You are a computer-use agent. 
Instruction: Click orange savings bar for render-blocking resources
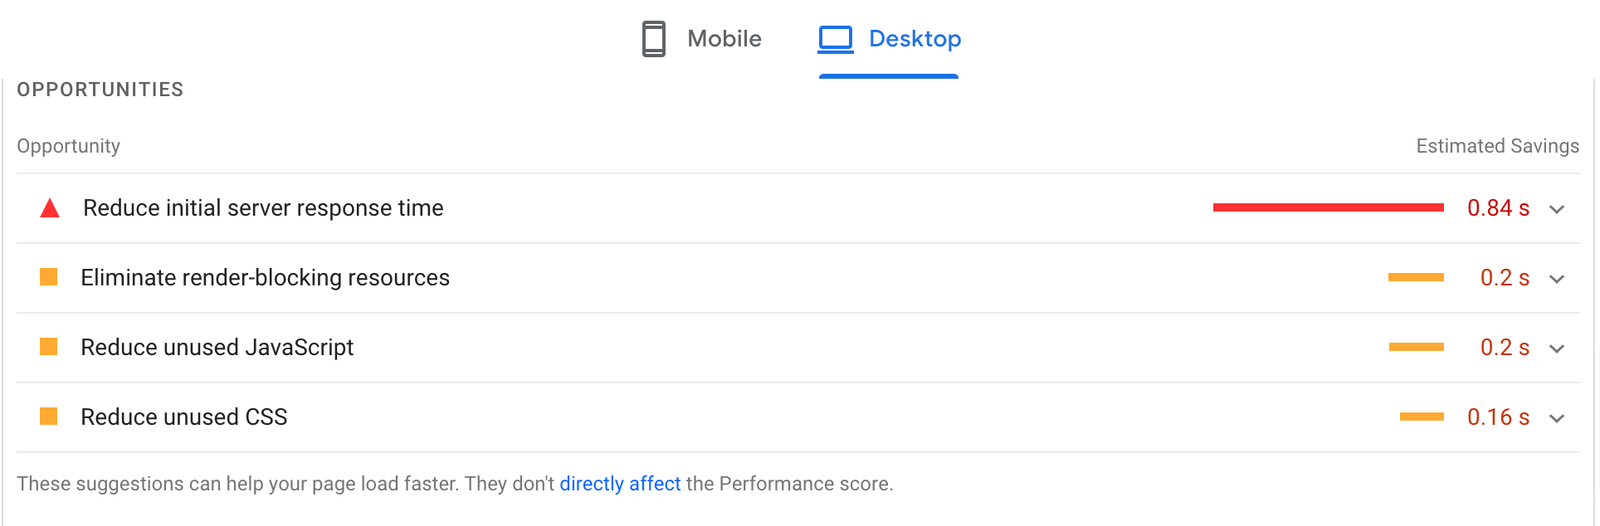[1416, 277]
